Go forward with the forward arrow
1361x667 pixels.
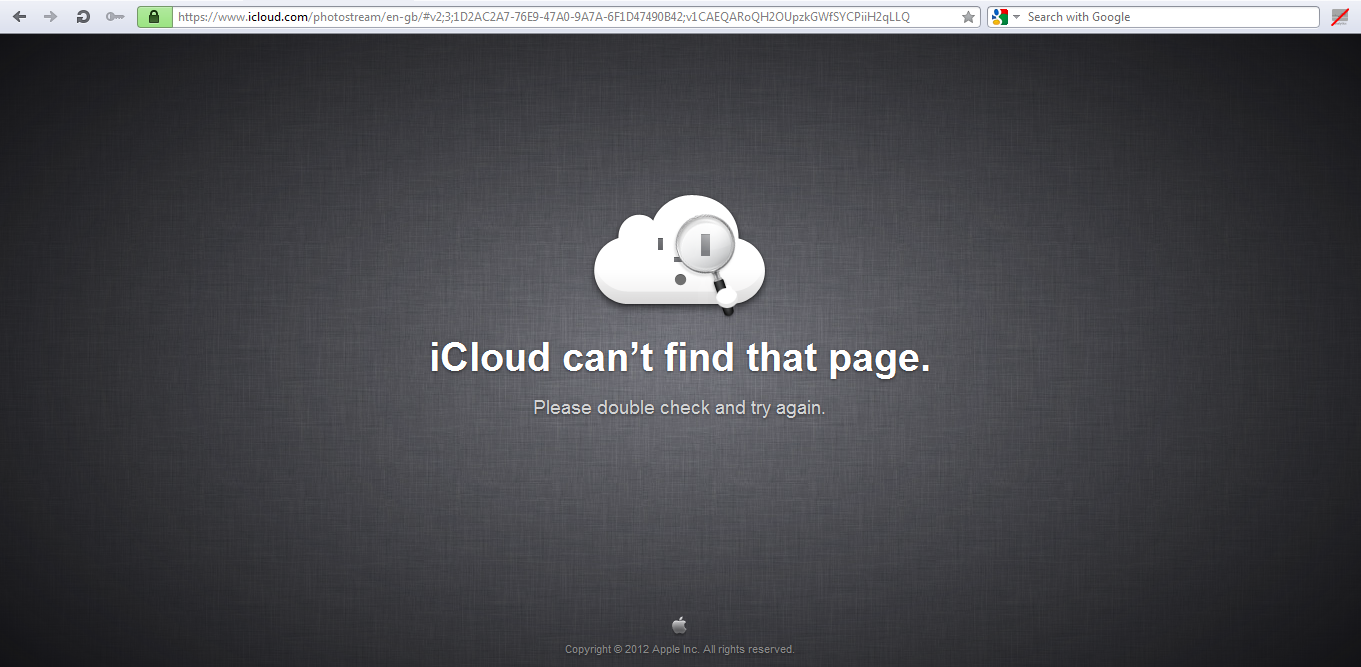click(50, 17)
